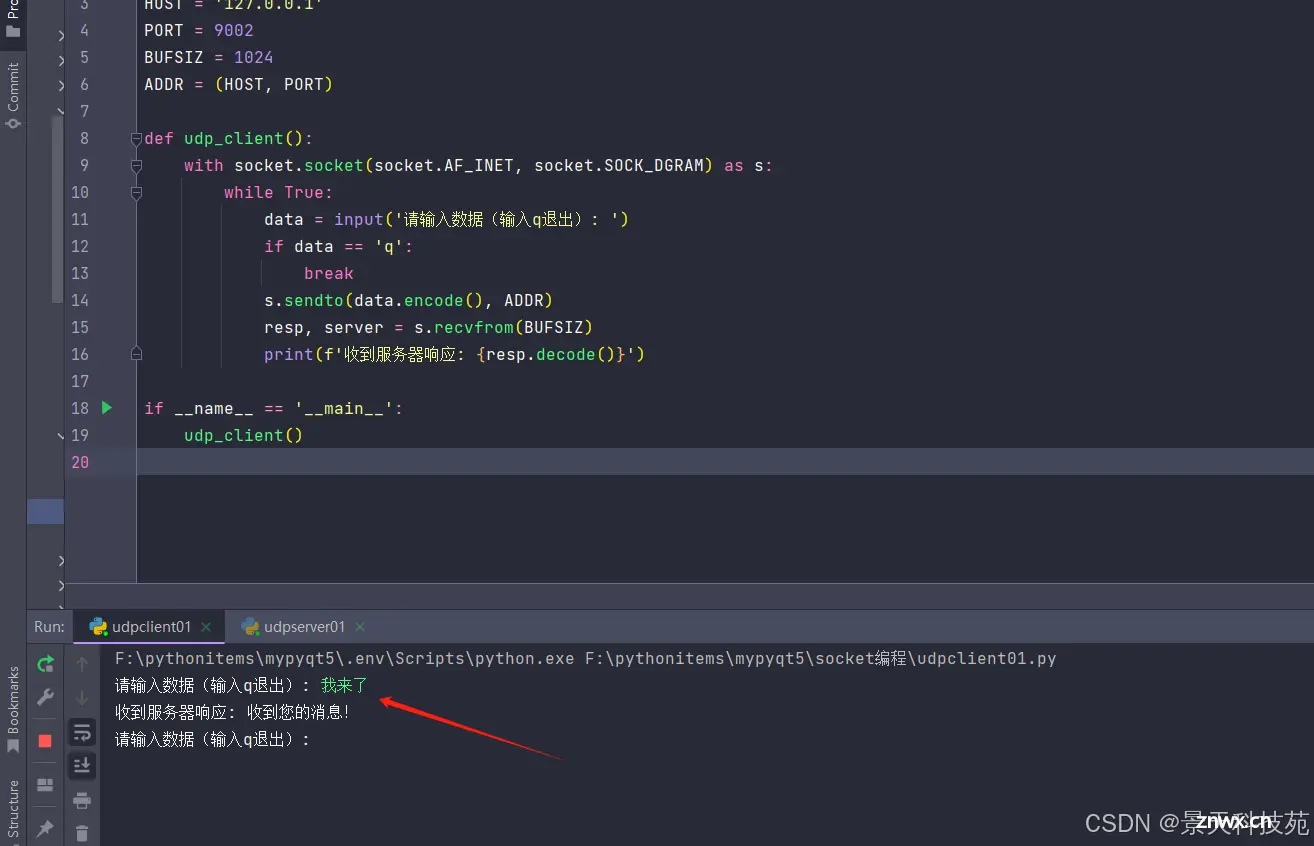Stop the running process red square
The image size is (1314, 846).
(x=45, y=741)
